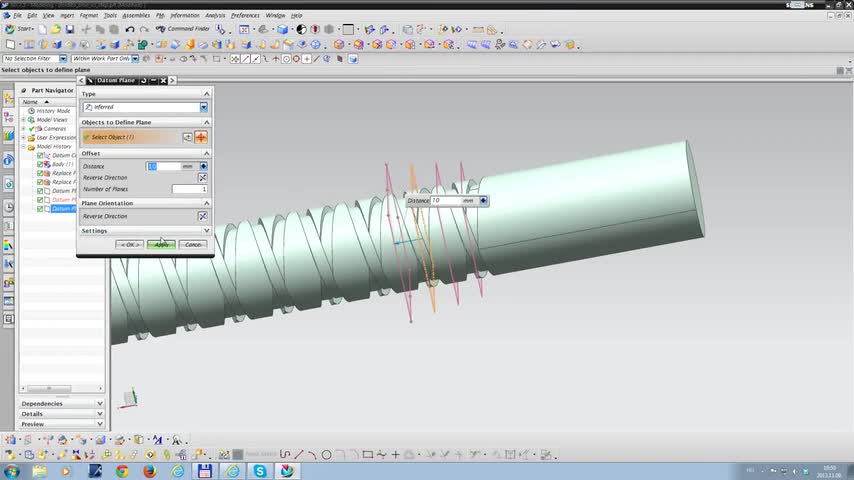This screenshot has width=854, height=480.
Task: Click the Plane Orientation Reverse Direction icon
Action: [x=202, y=216]
